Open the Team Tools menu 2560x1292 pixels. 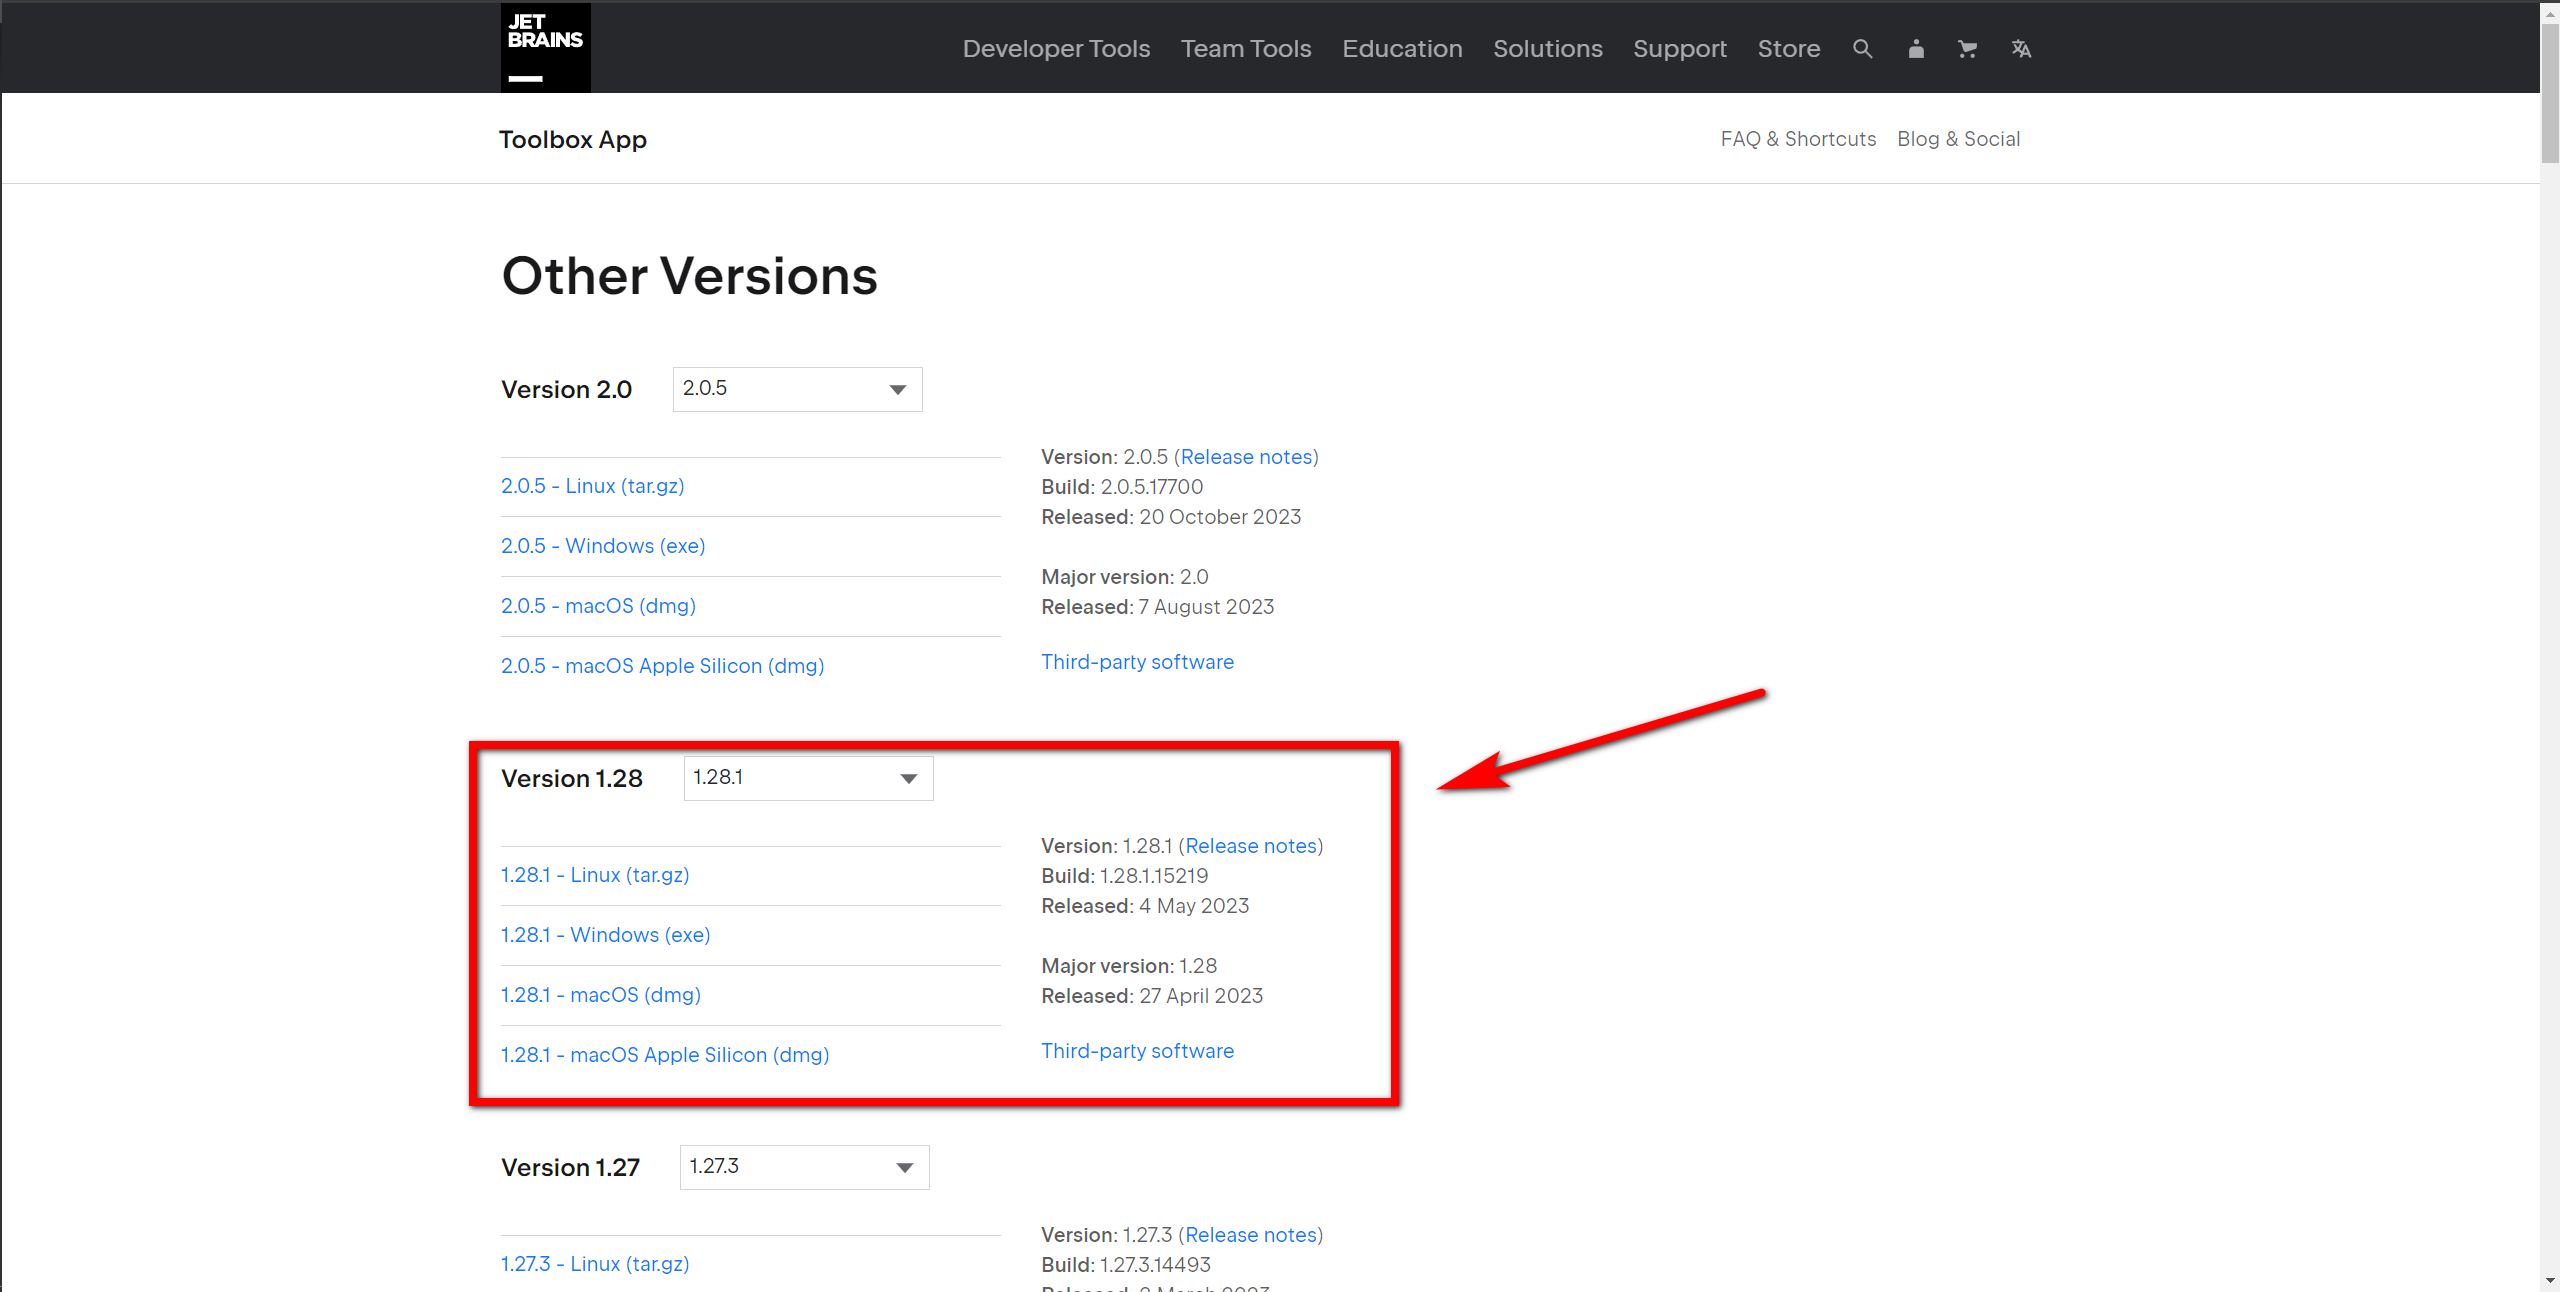1246,48
